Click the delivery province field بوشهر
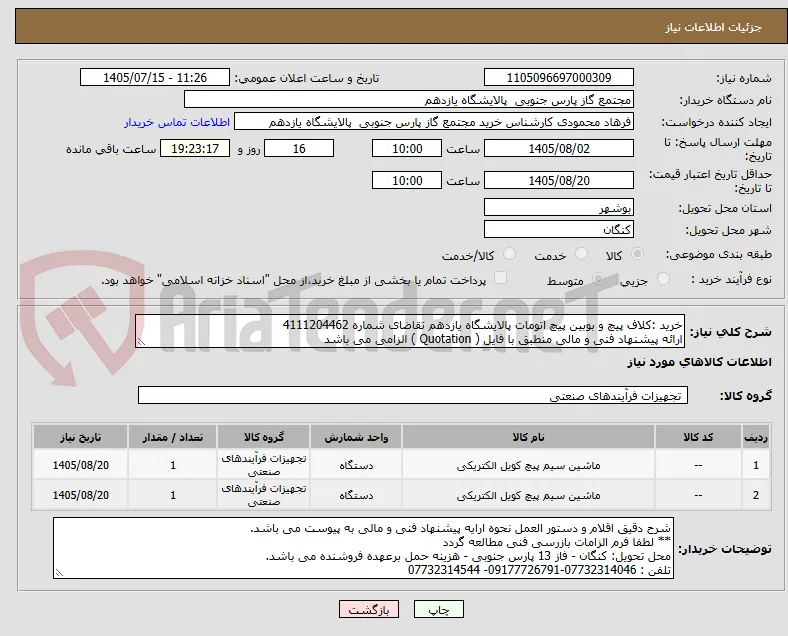Image resolution: width=788 pixels, height=636 pixels. [559, 207]
